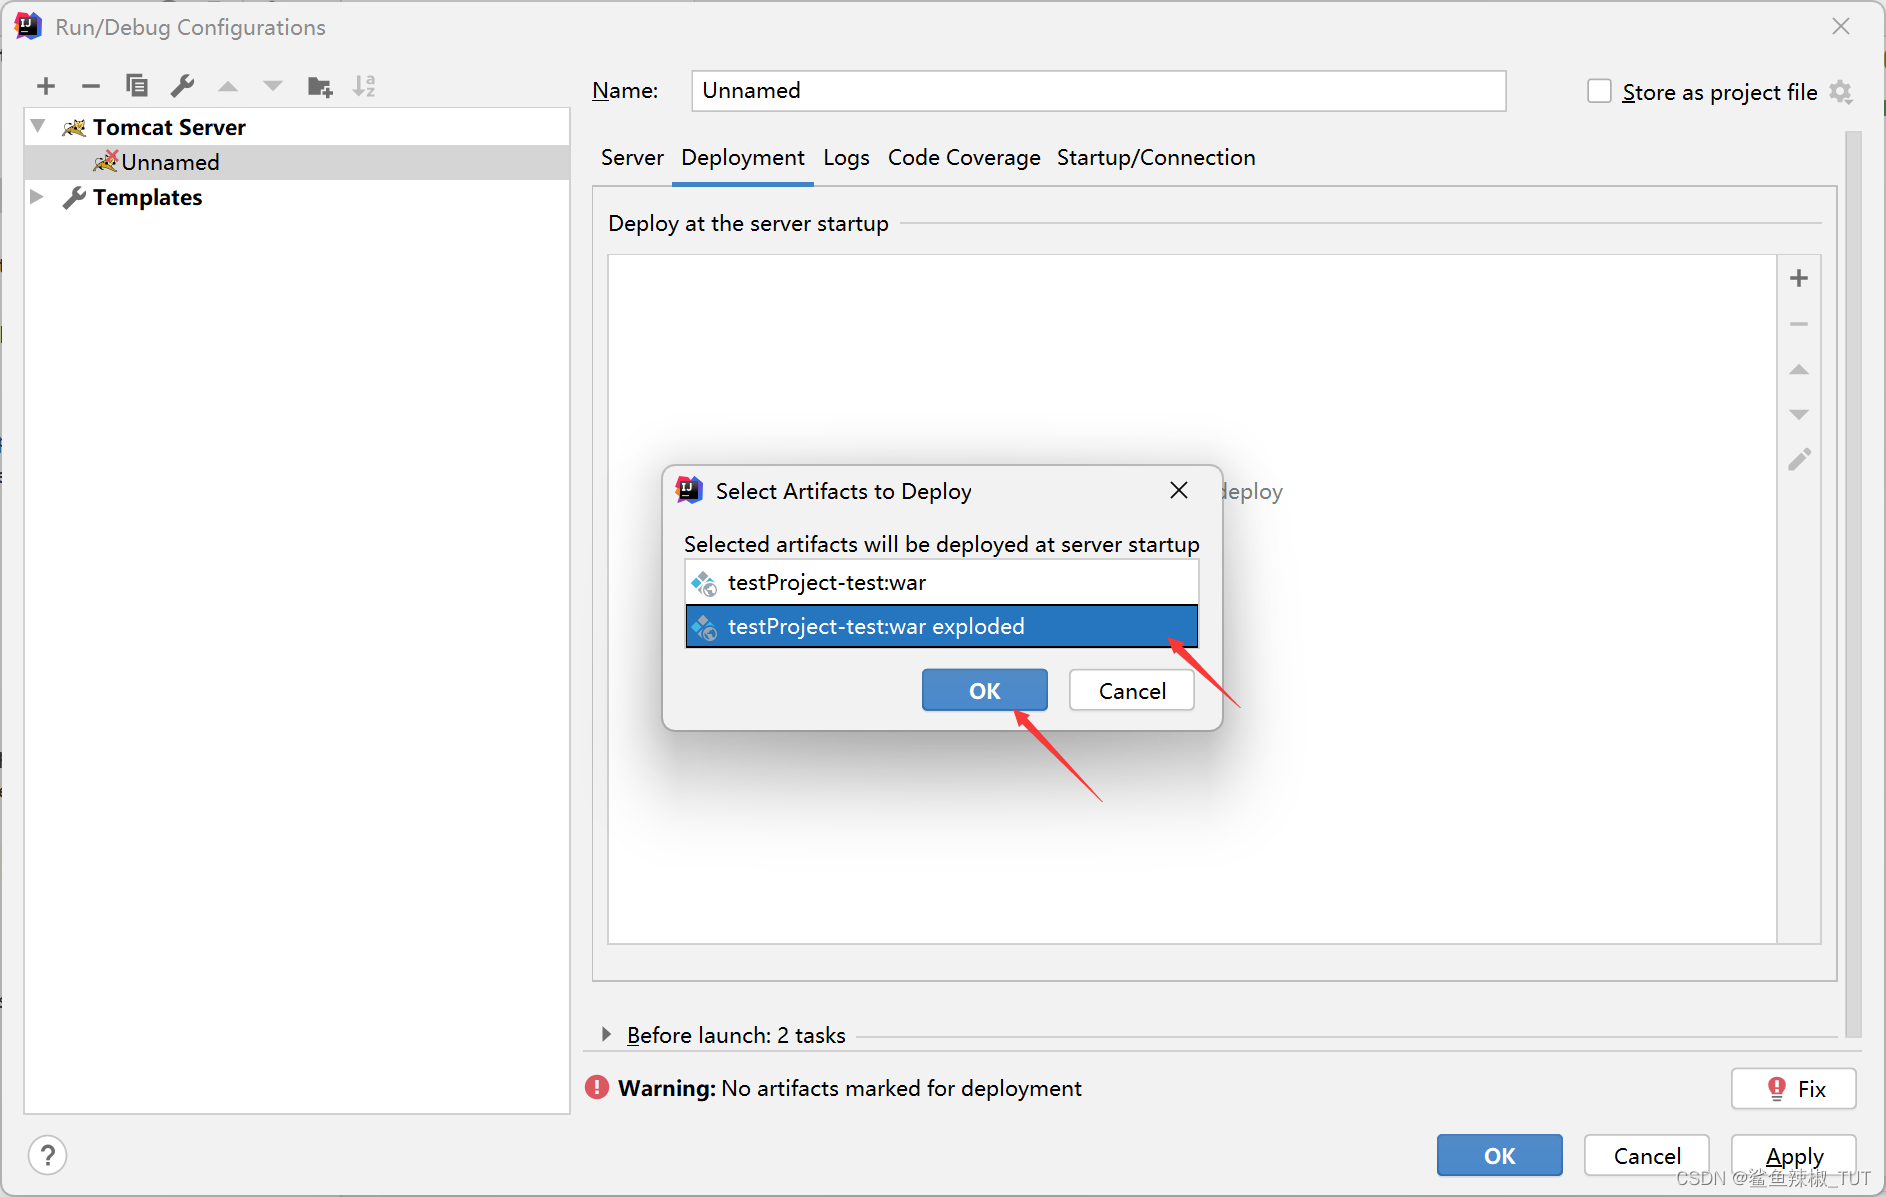
Task: Open edit templates wrench icon in toolbar
Action: point(182,86)
